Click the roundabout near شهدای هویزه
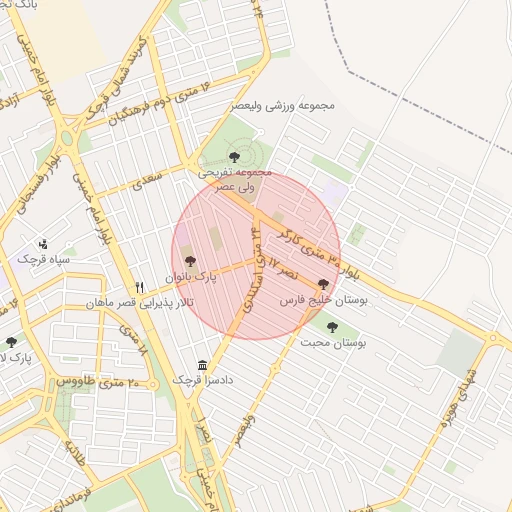This screenshot has width=512, height=512. tap(493, 338)
